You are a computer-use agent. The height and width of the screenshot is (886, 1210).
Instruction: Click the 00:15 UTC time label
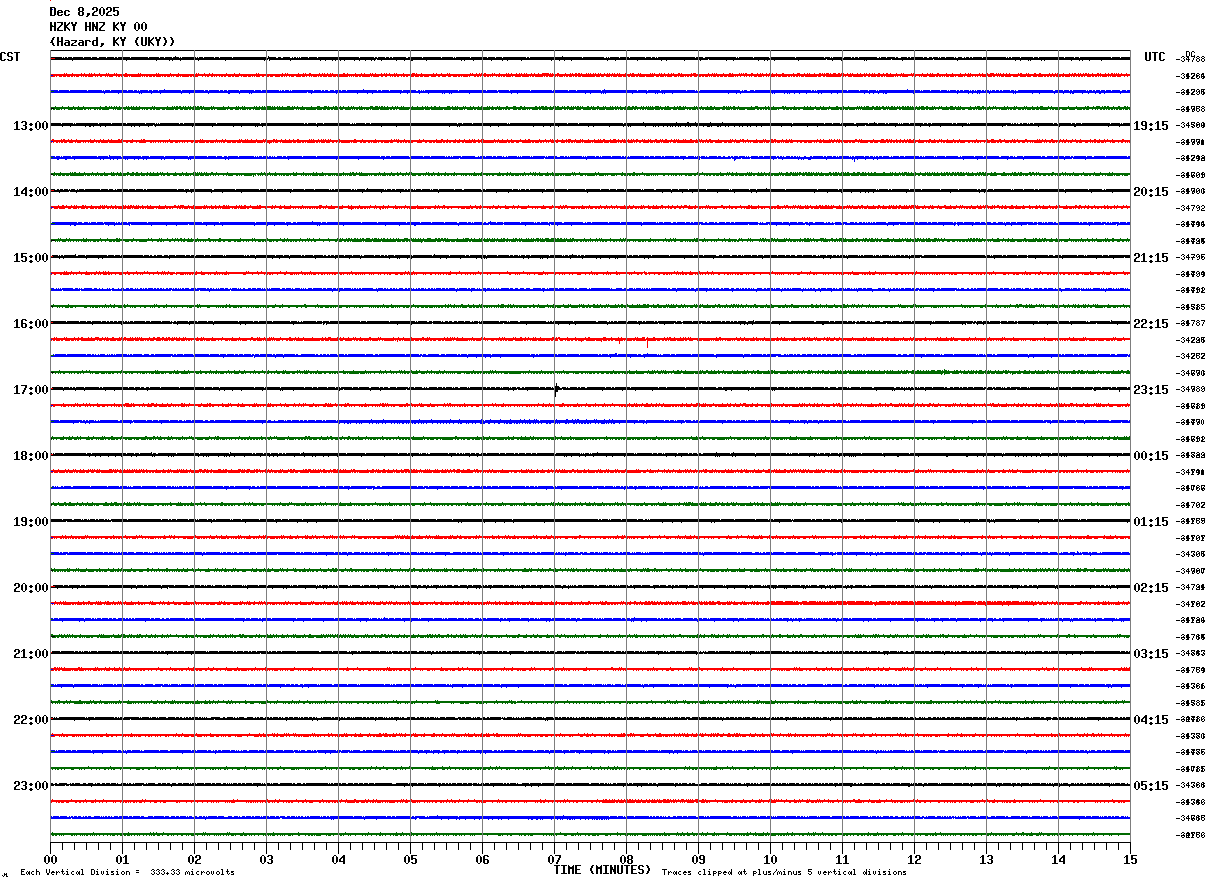pos(1150,456)
